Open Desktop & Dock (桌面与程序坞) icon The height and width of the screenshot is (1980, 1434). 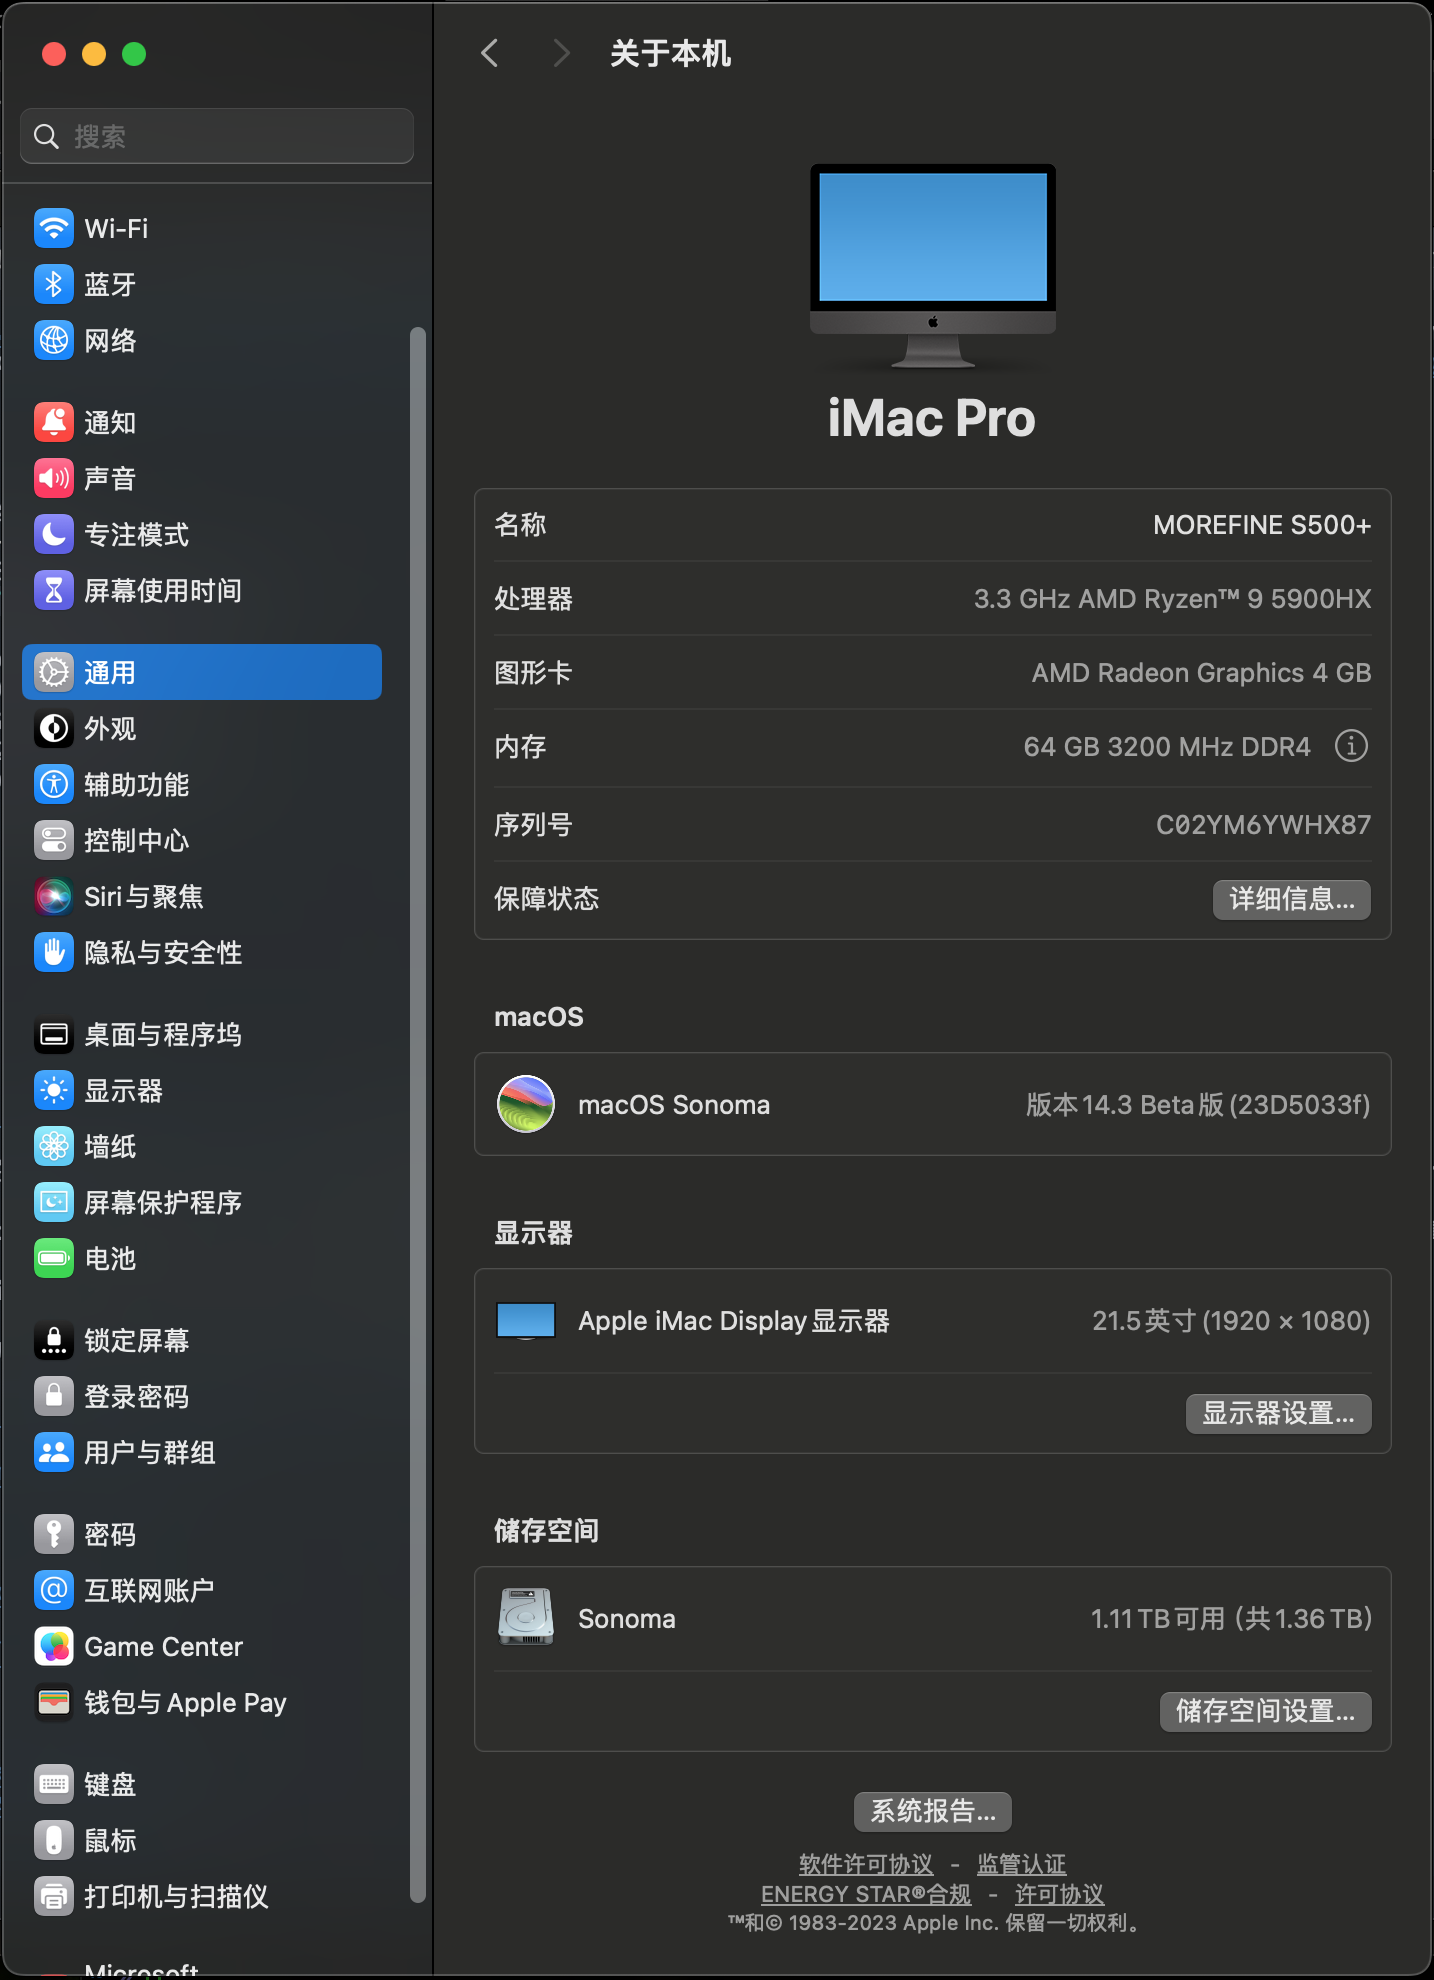[x=54, y=1034]
